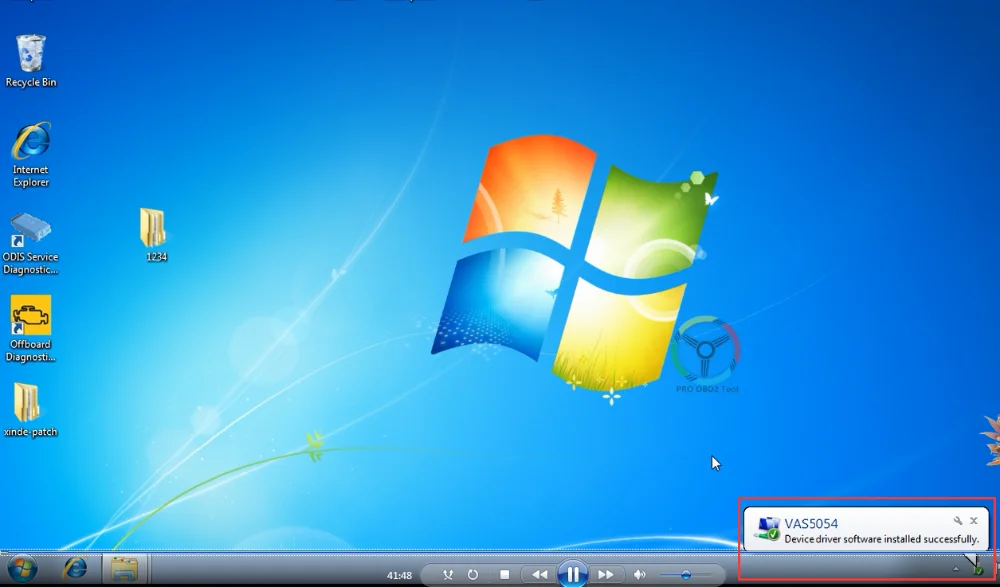This screenshot has width=1000, height=587.
Task: Open Windows Explorer from the taskbar
Action: click(124, 568)
